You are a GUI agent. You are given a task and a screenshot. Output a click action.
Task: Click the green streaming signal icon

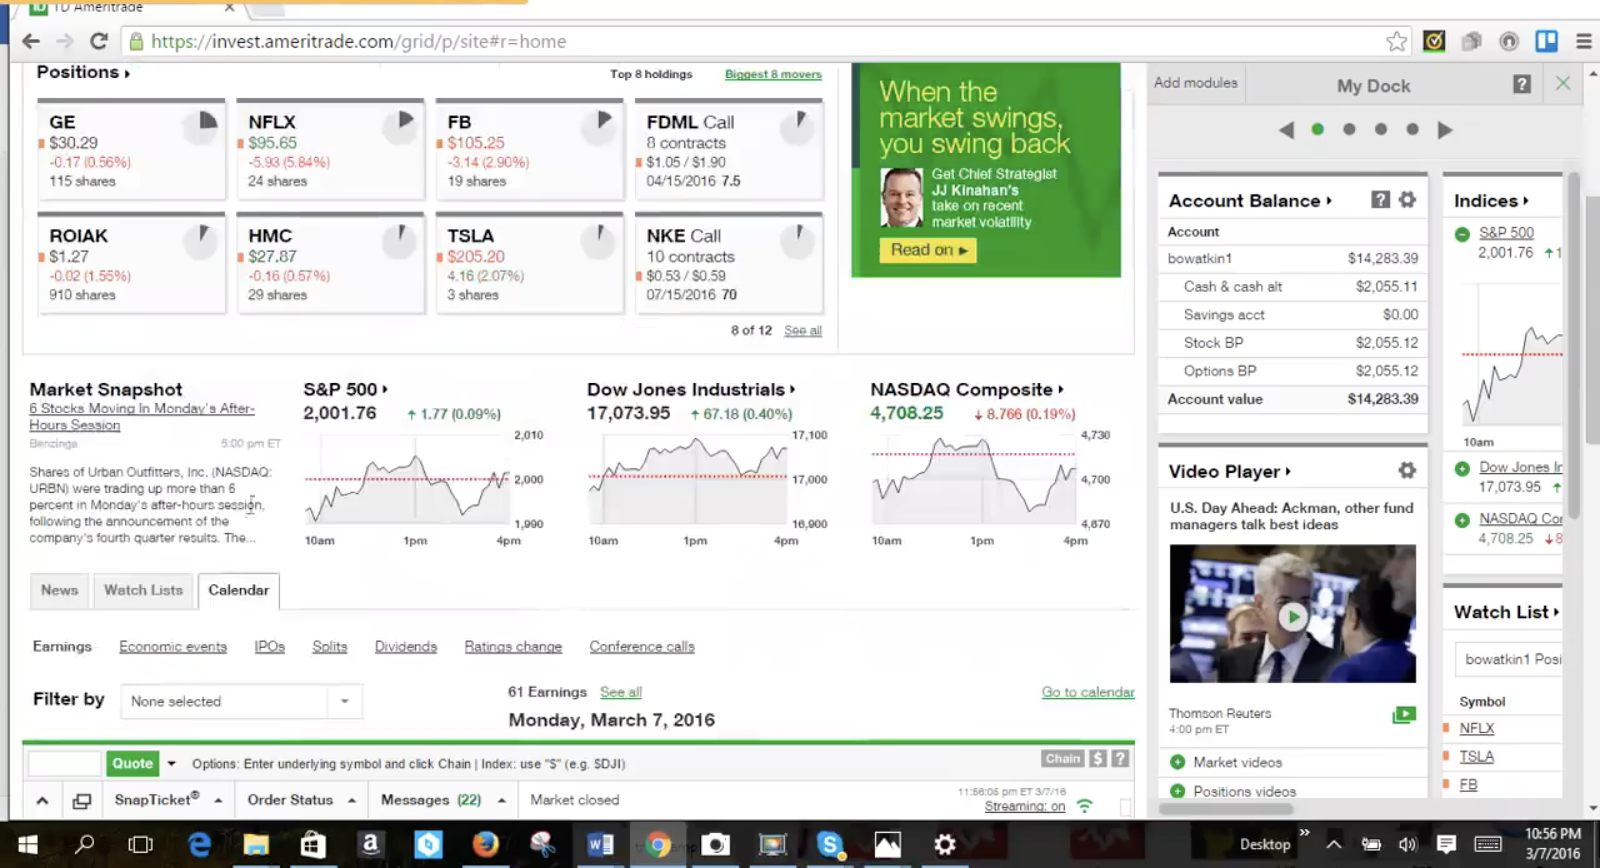pos(1085,806)
